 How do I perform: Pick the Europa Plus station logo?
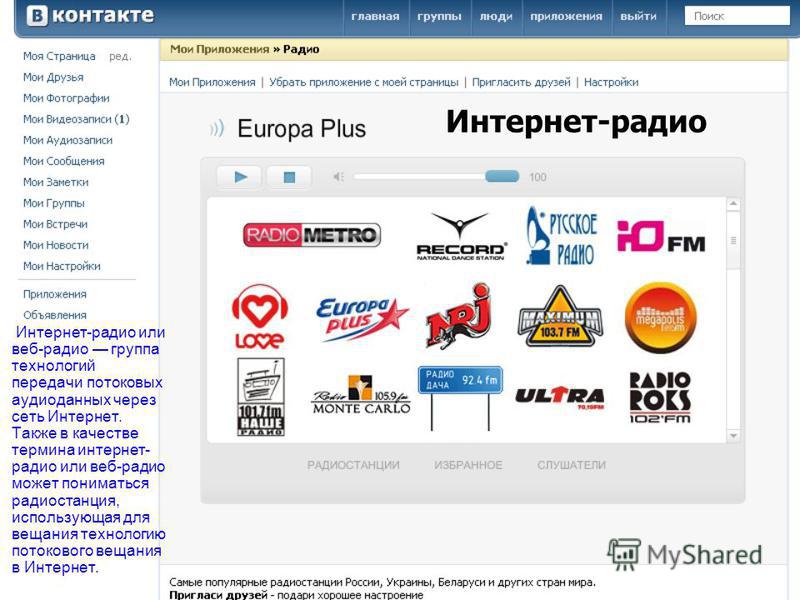(362, 318)
